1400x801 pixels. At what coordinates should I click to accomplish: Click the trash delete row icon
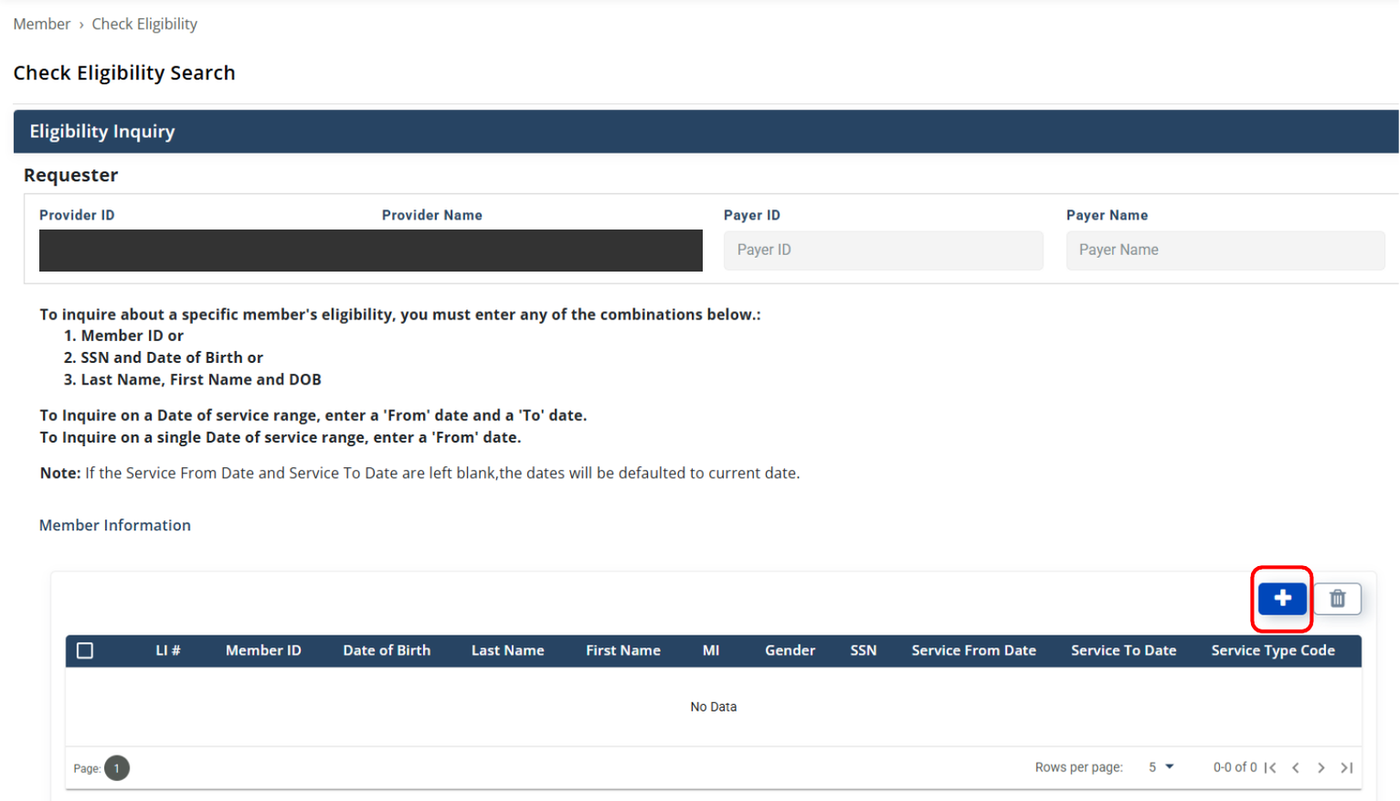pyautogui.click(x=1337, y=598)
